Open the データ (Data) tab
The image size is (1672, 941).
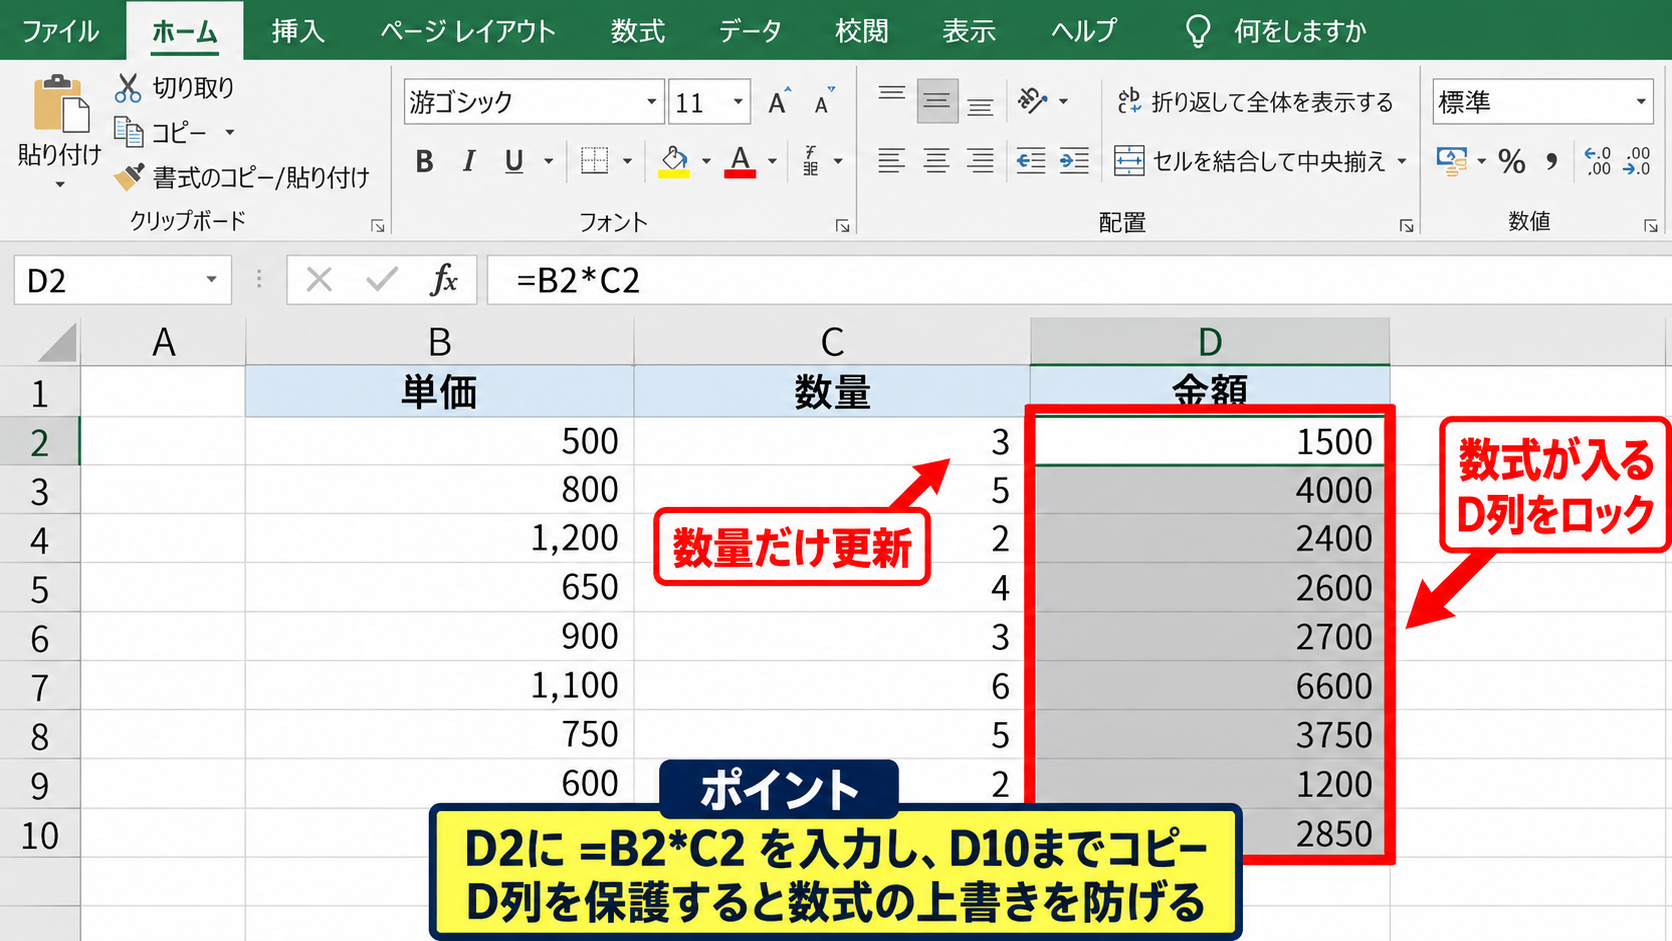pos(750,31)
